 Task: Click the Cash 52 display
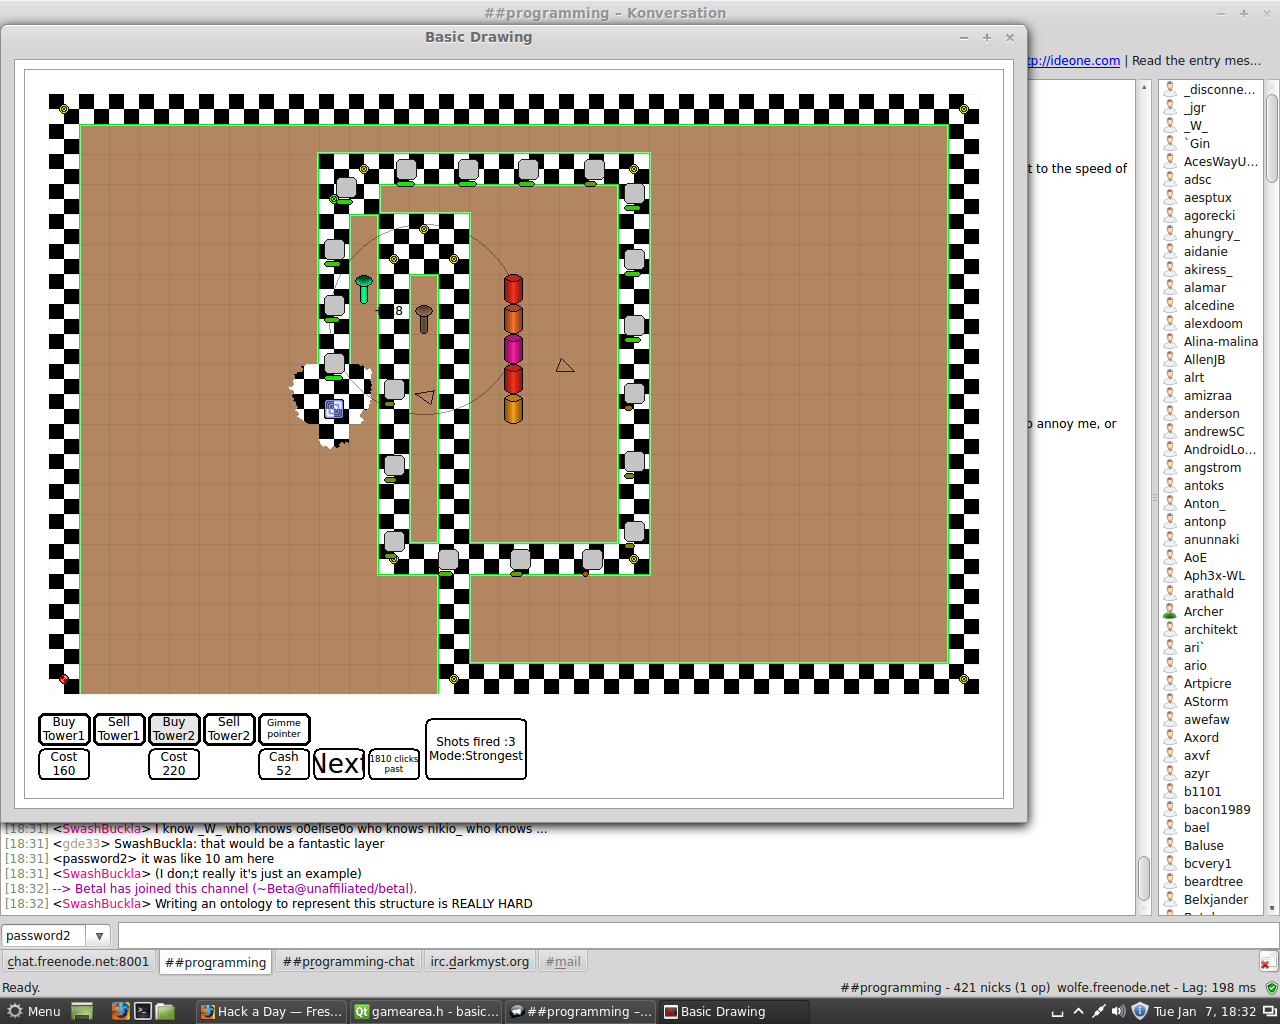click(x=284, y=764)
